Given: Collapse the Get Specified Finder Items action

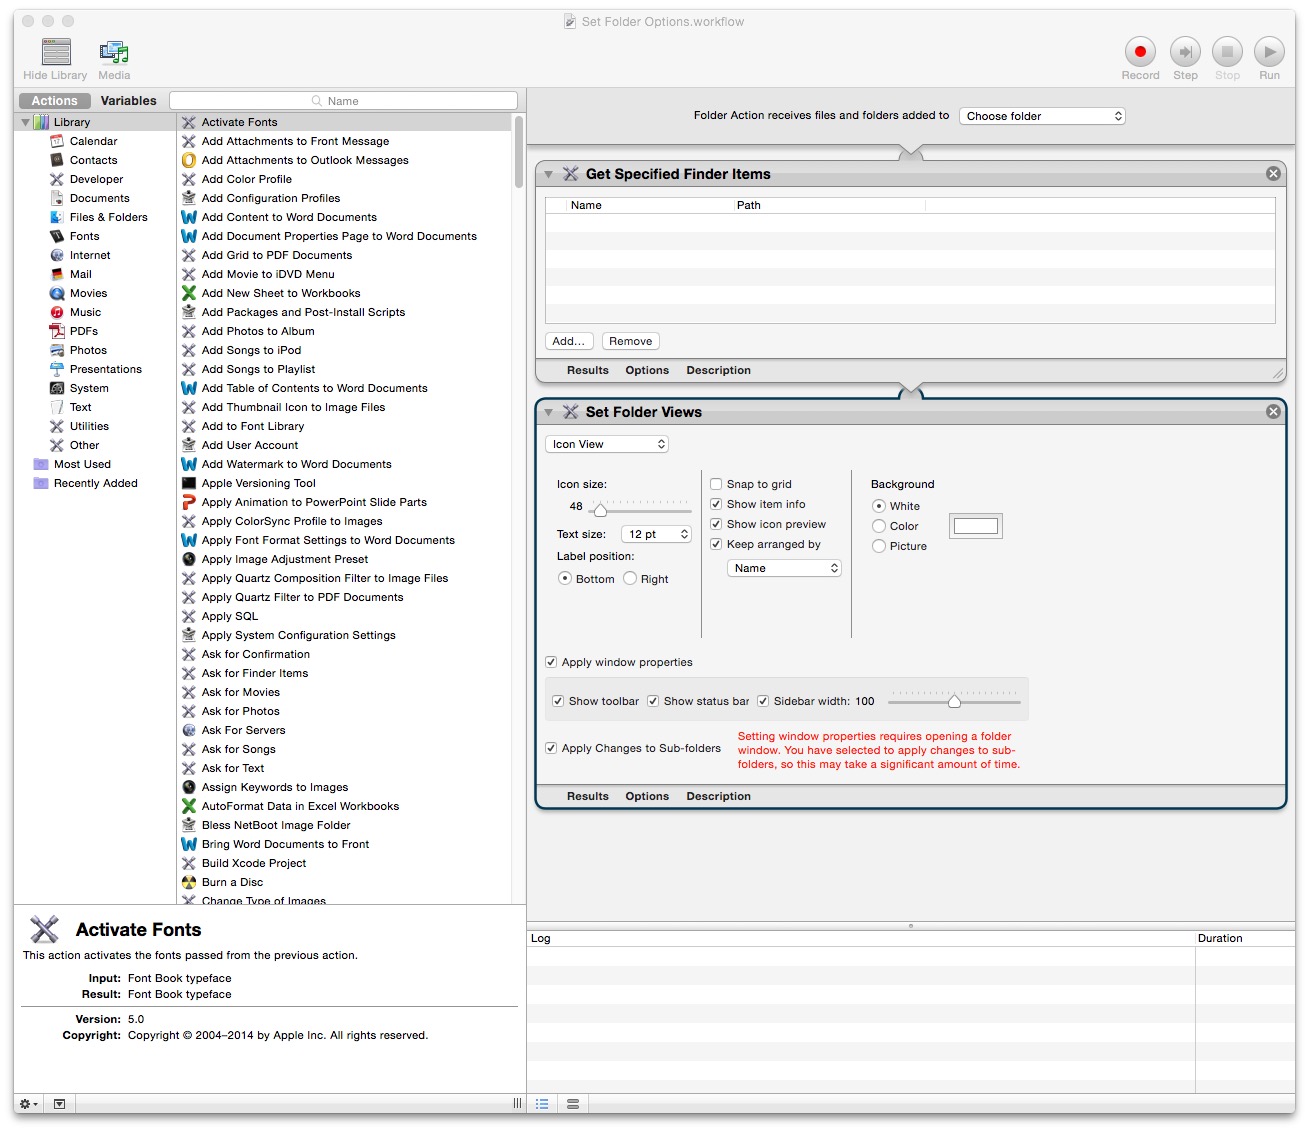Looking at the screenshot, I should coord(548,174).
